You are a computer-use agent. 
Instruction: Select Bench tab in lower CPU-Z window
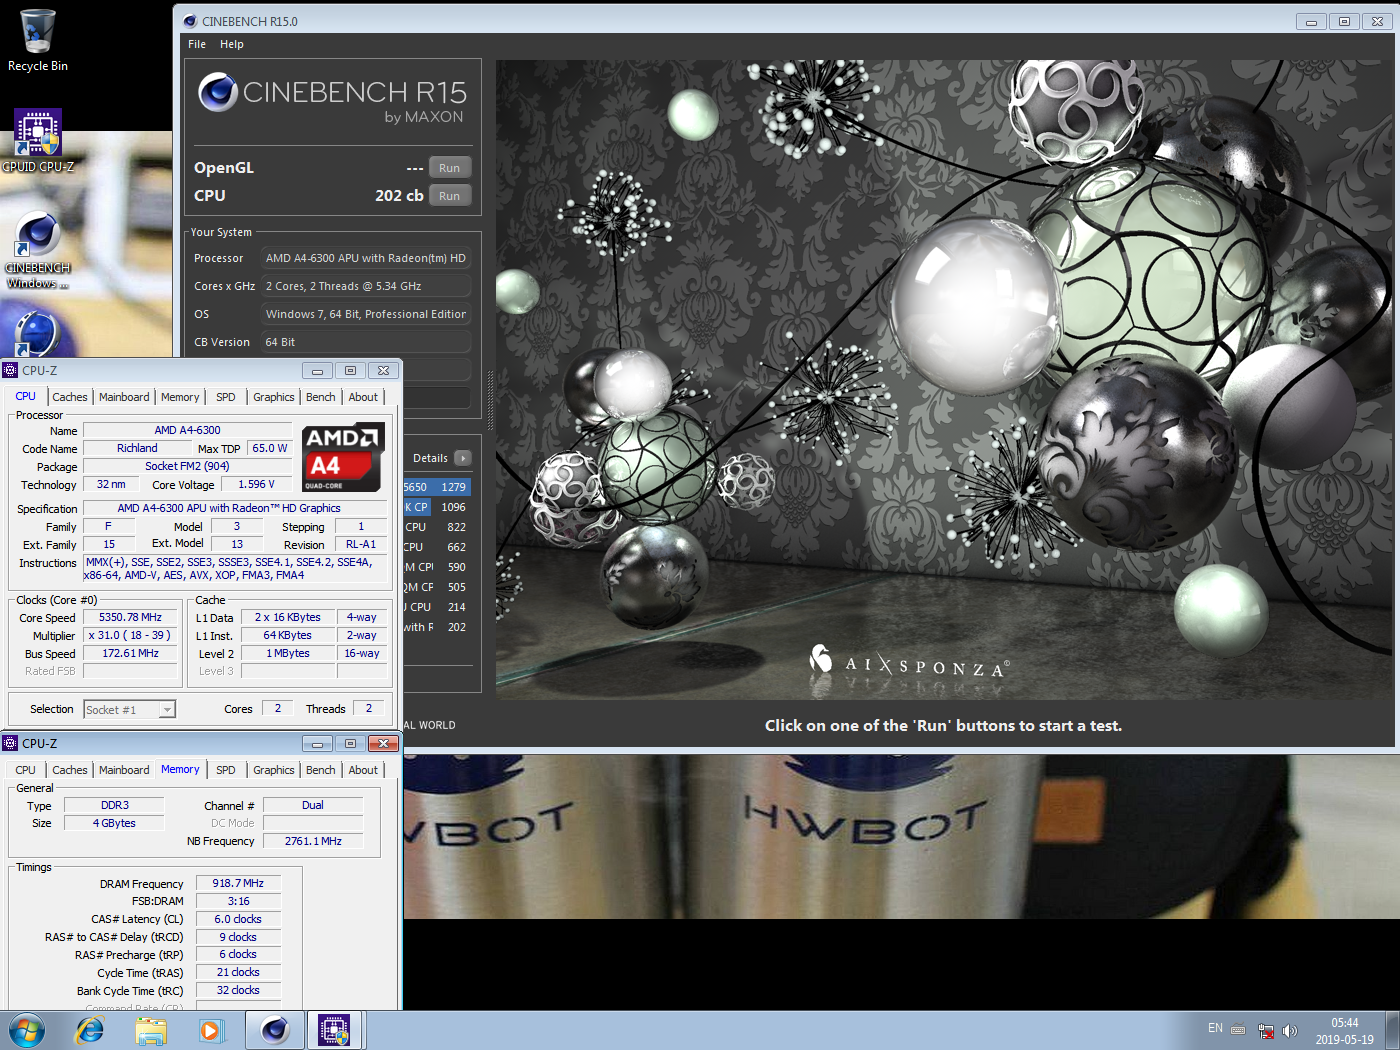321,770
